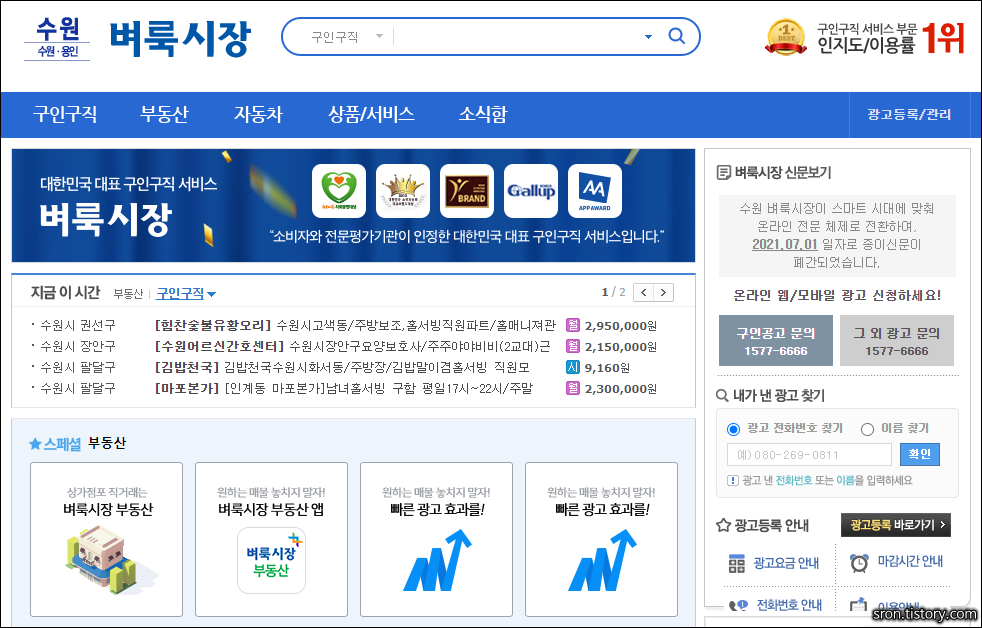
Task: Open the 상품/서비스 menu
Action: (x=371, y=114)
